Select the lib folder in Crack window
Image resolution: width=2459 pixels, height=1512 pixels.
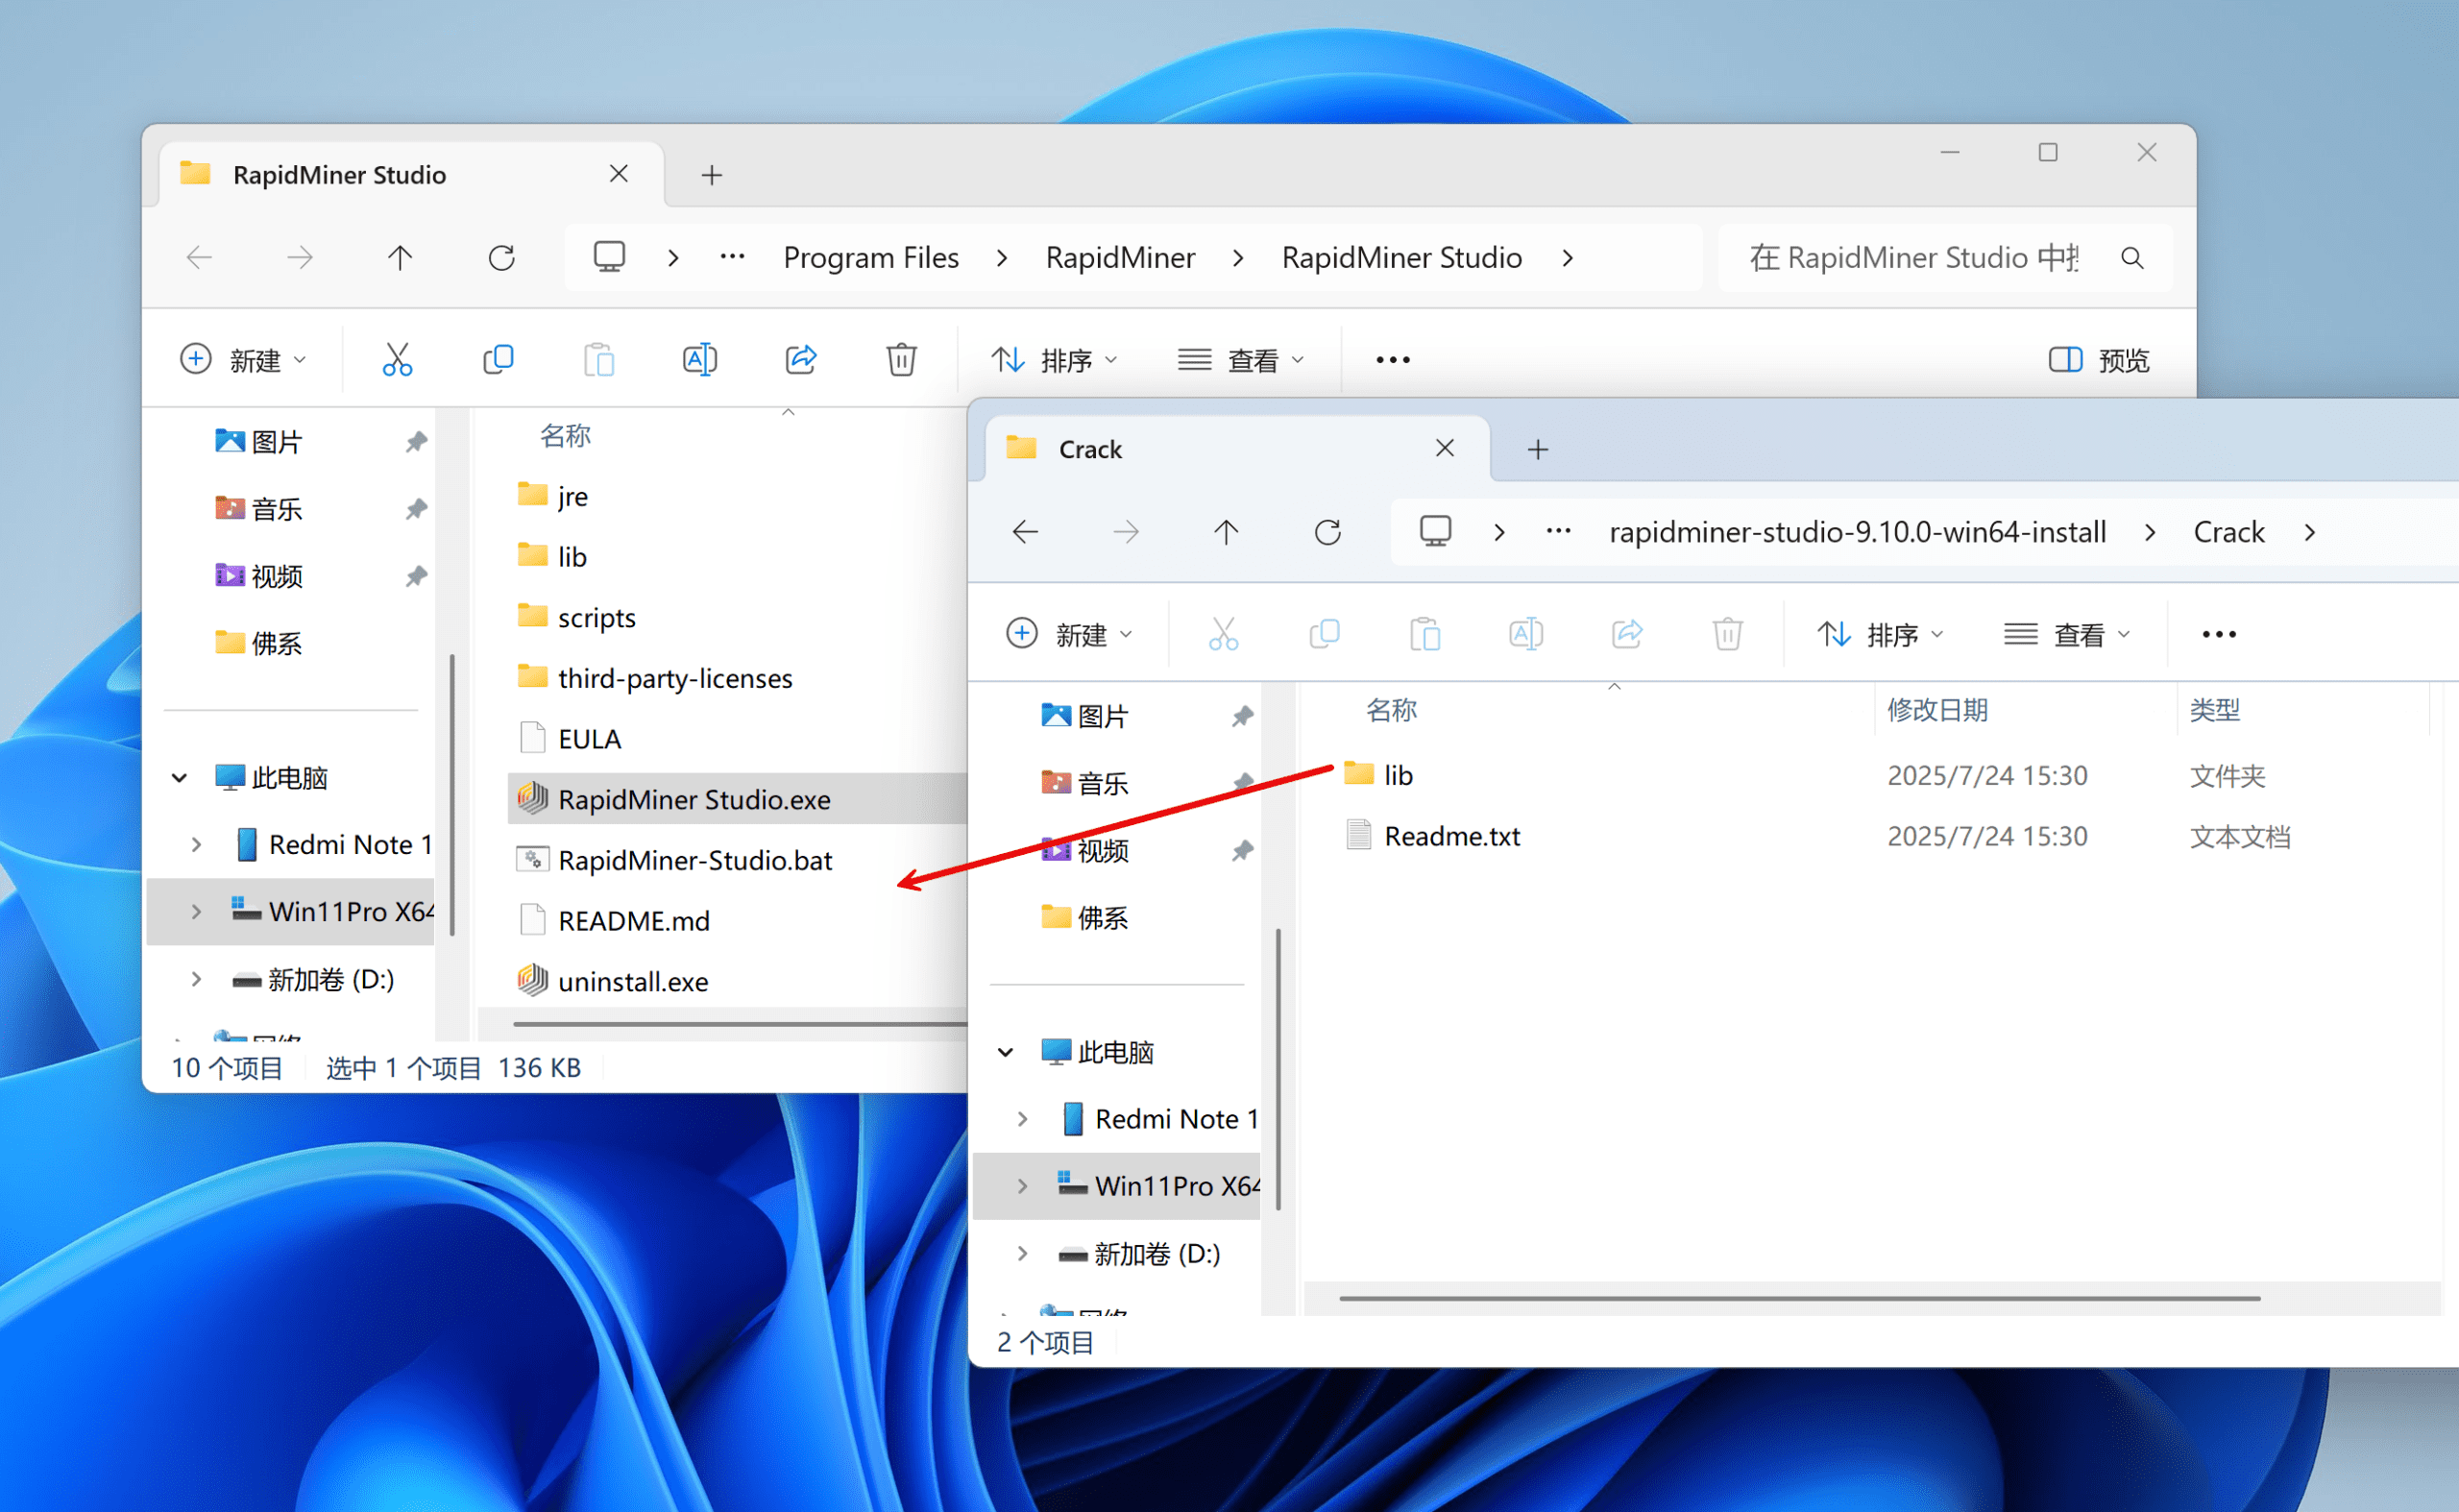pyautogui.click(x=1397, y=775)
